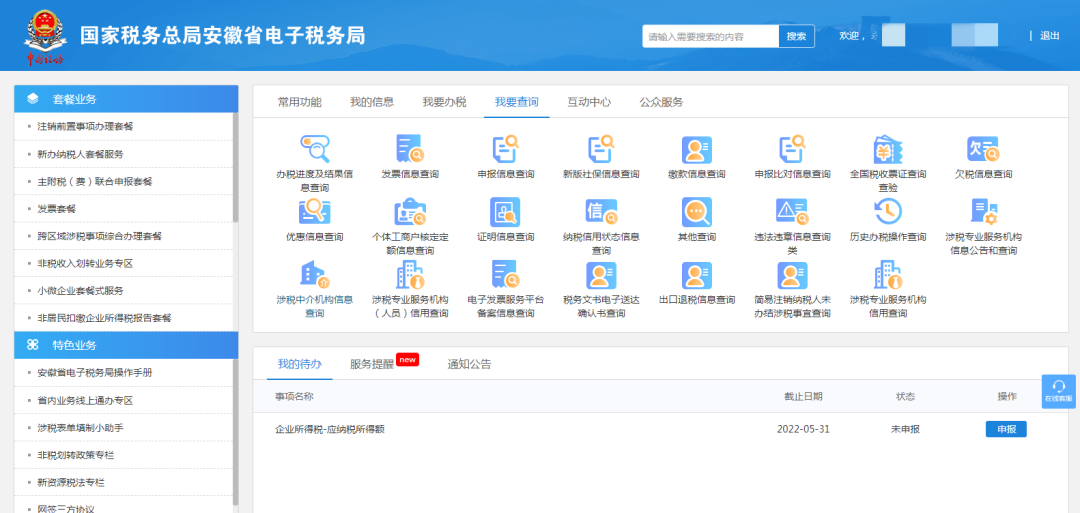The height and width of the screenshot is (513, 1080).
Task: Switch to 常用功能 tab
Action: (300, 102)
